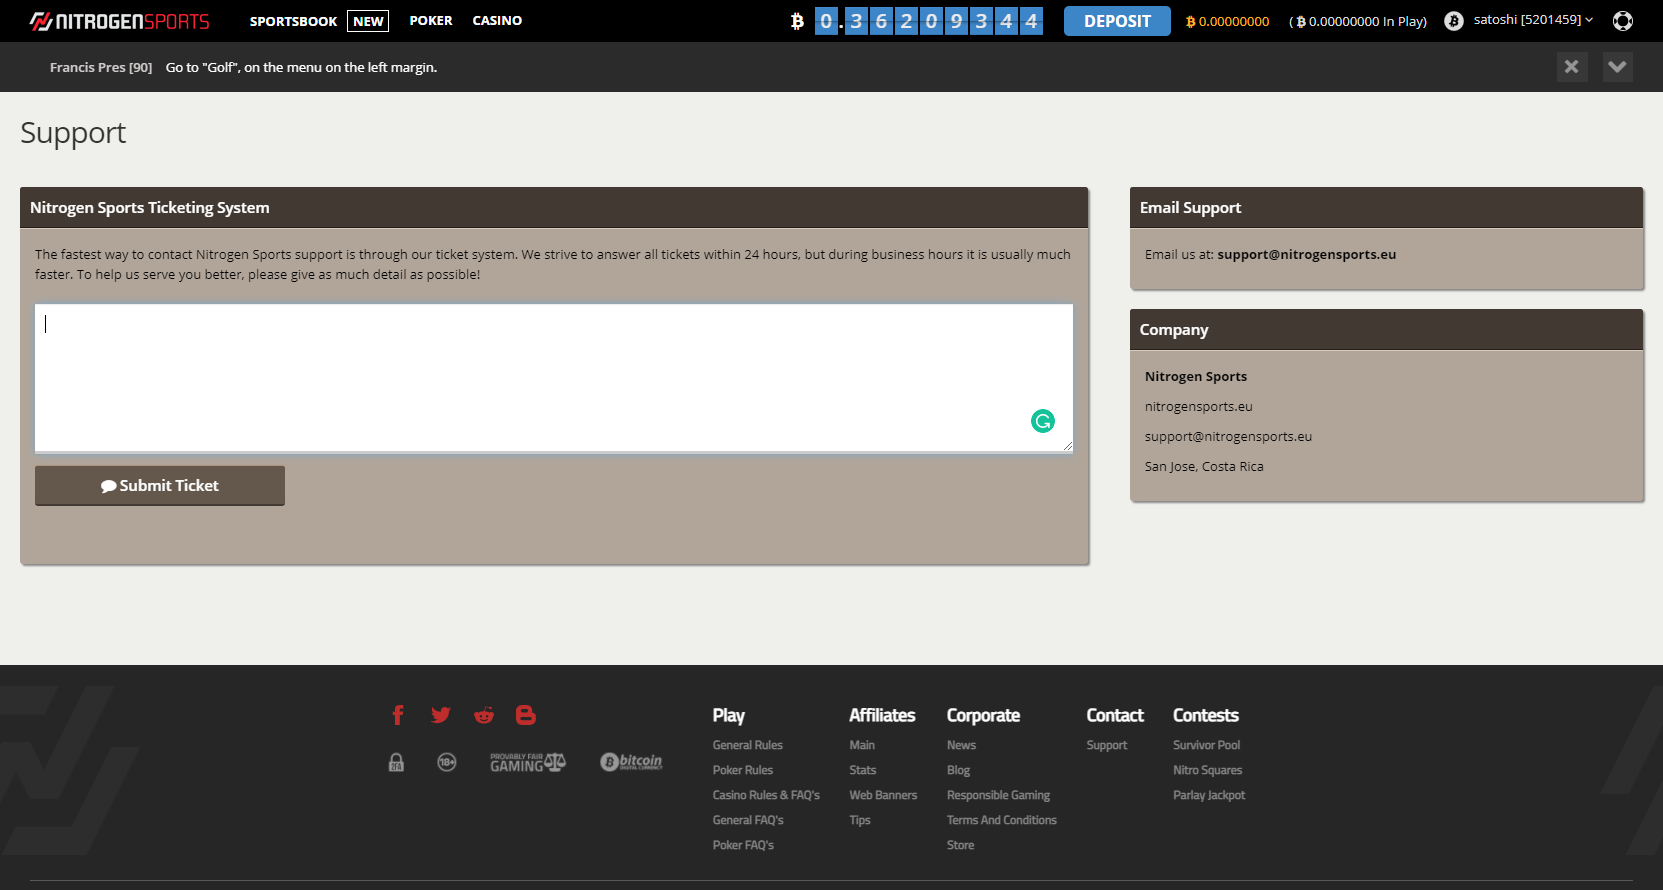Open the Facebook social icon in footer
This screenshot has width=1663, height=890.
(x=398, y=715)
